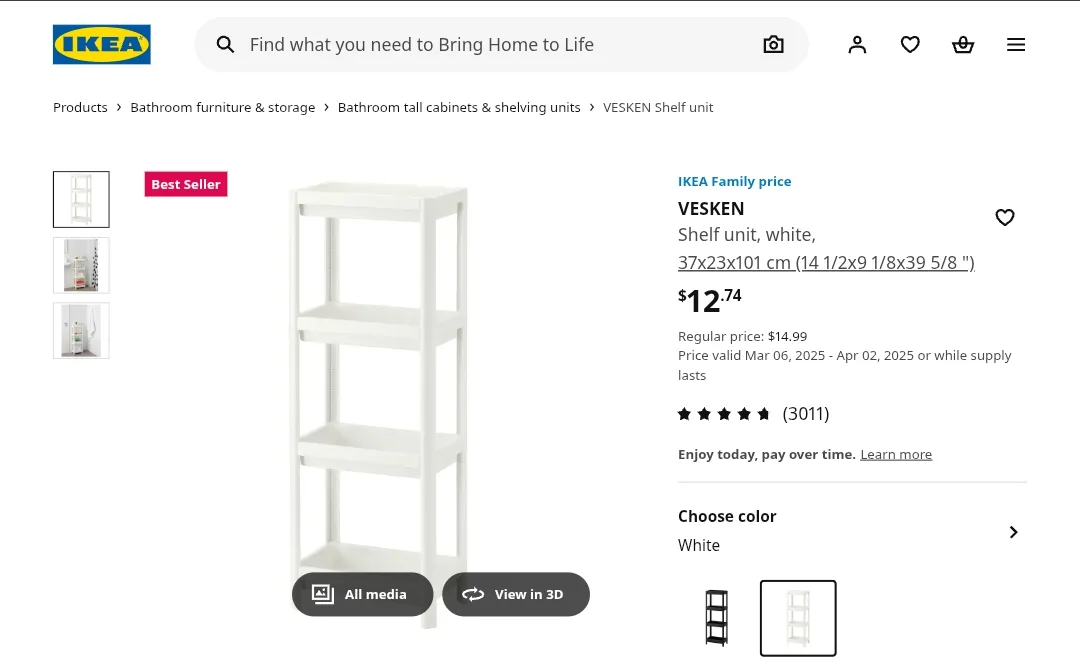Navigate to the Products breadcrumb
Viewport: 1080px width, 669px height.
point(80,107)
